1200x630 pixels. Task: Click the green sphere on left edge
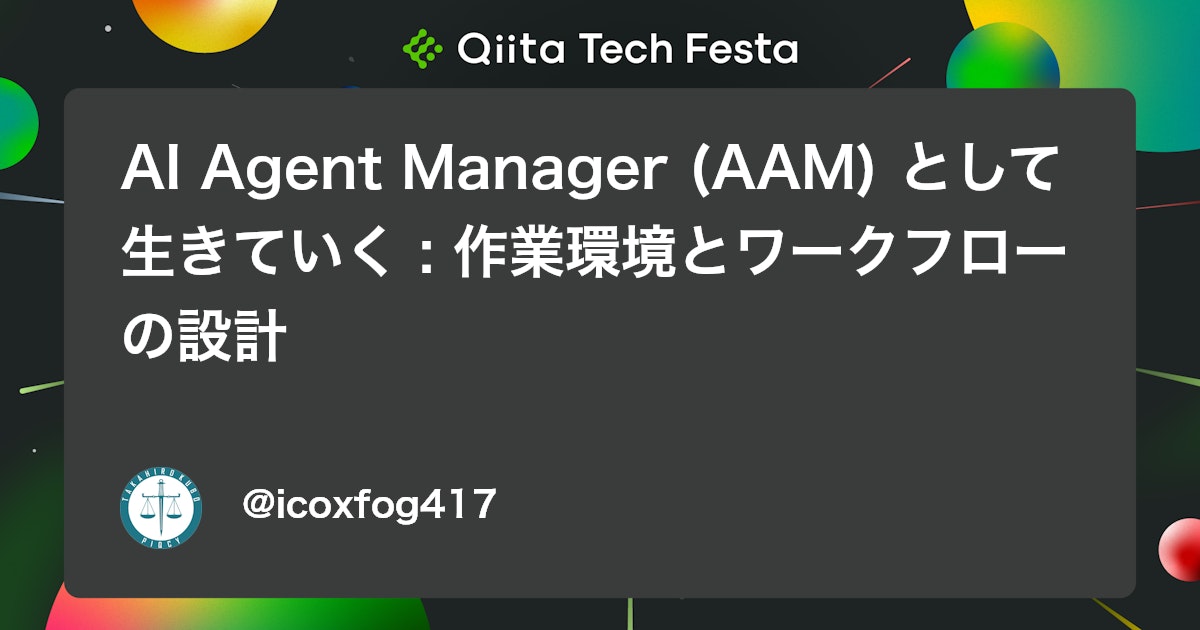pyautogui.click(x=17, y=122)
